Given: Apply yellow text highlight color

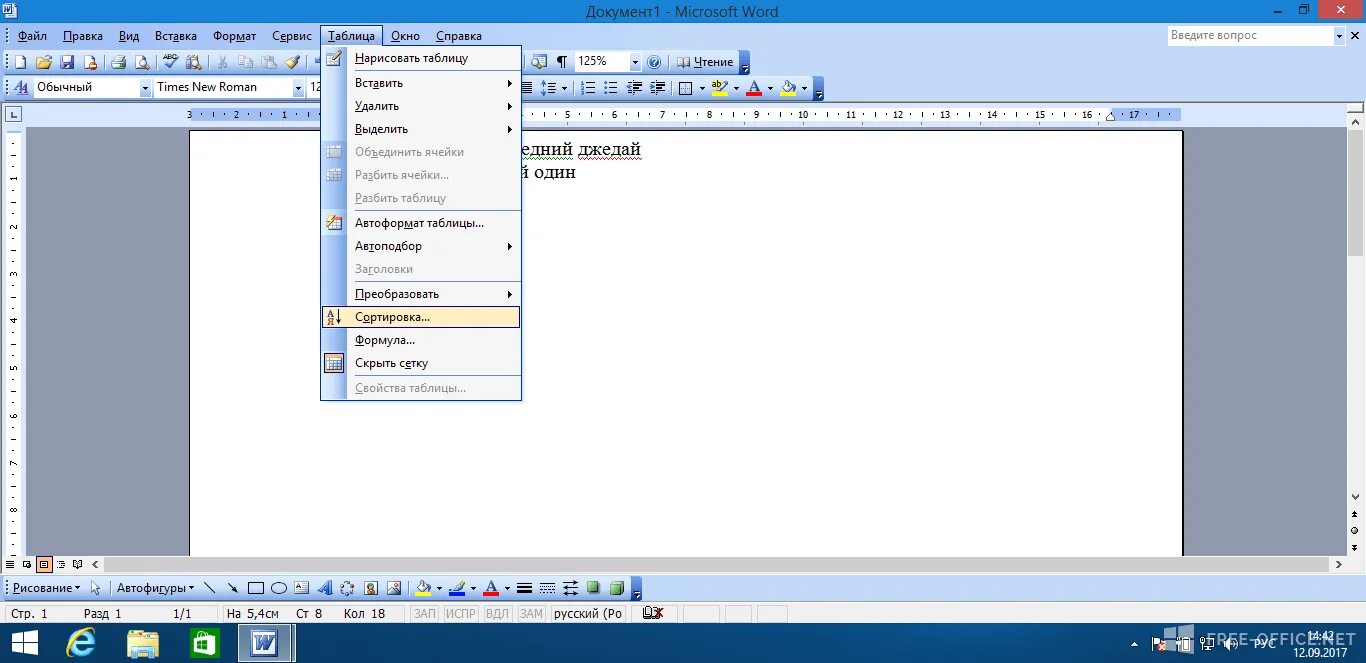Looking at the screenshot, I should pyautogui.click(x=720, y=88).
